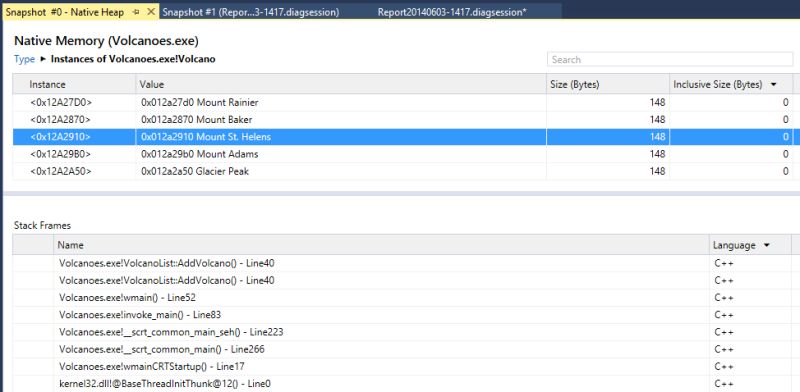Click the Stack Frames section label
Image resolution: width=800 pixels, height=392 pixels.
42,225
